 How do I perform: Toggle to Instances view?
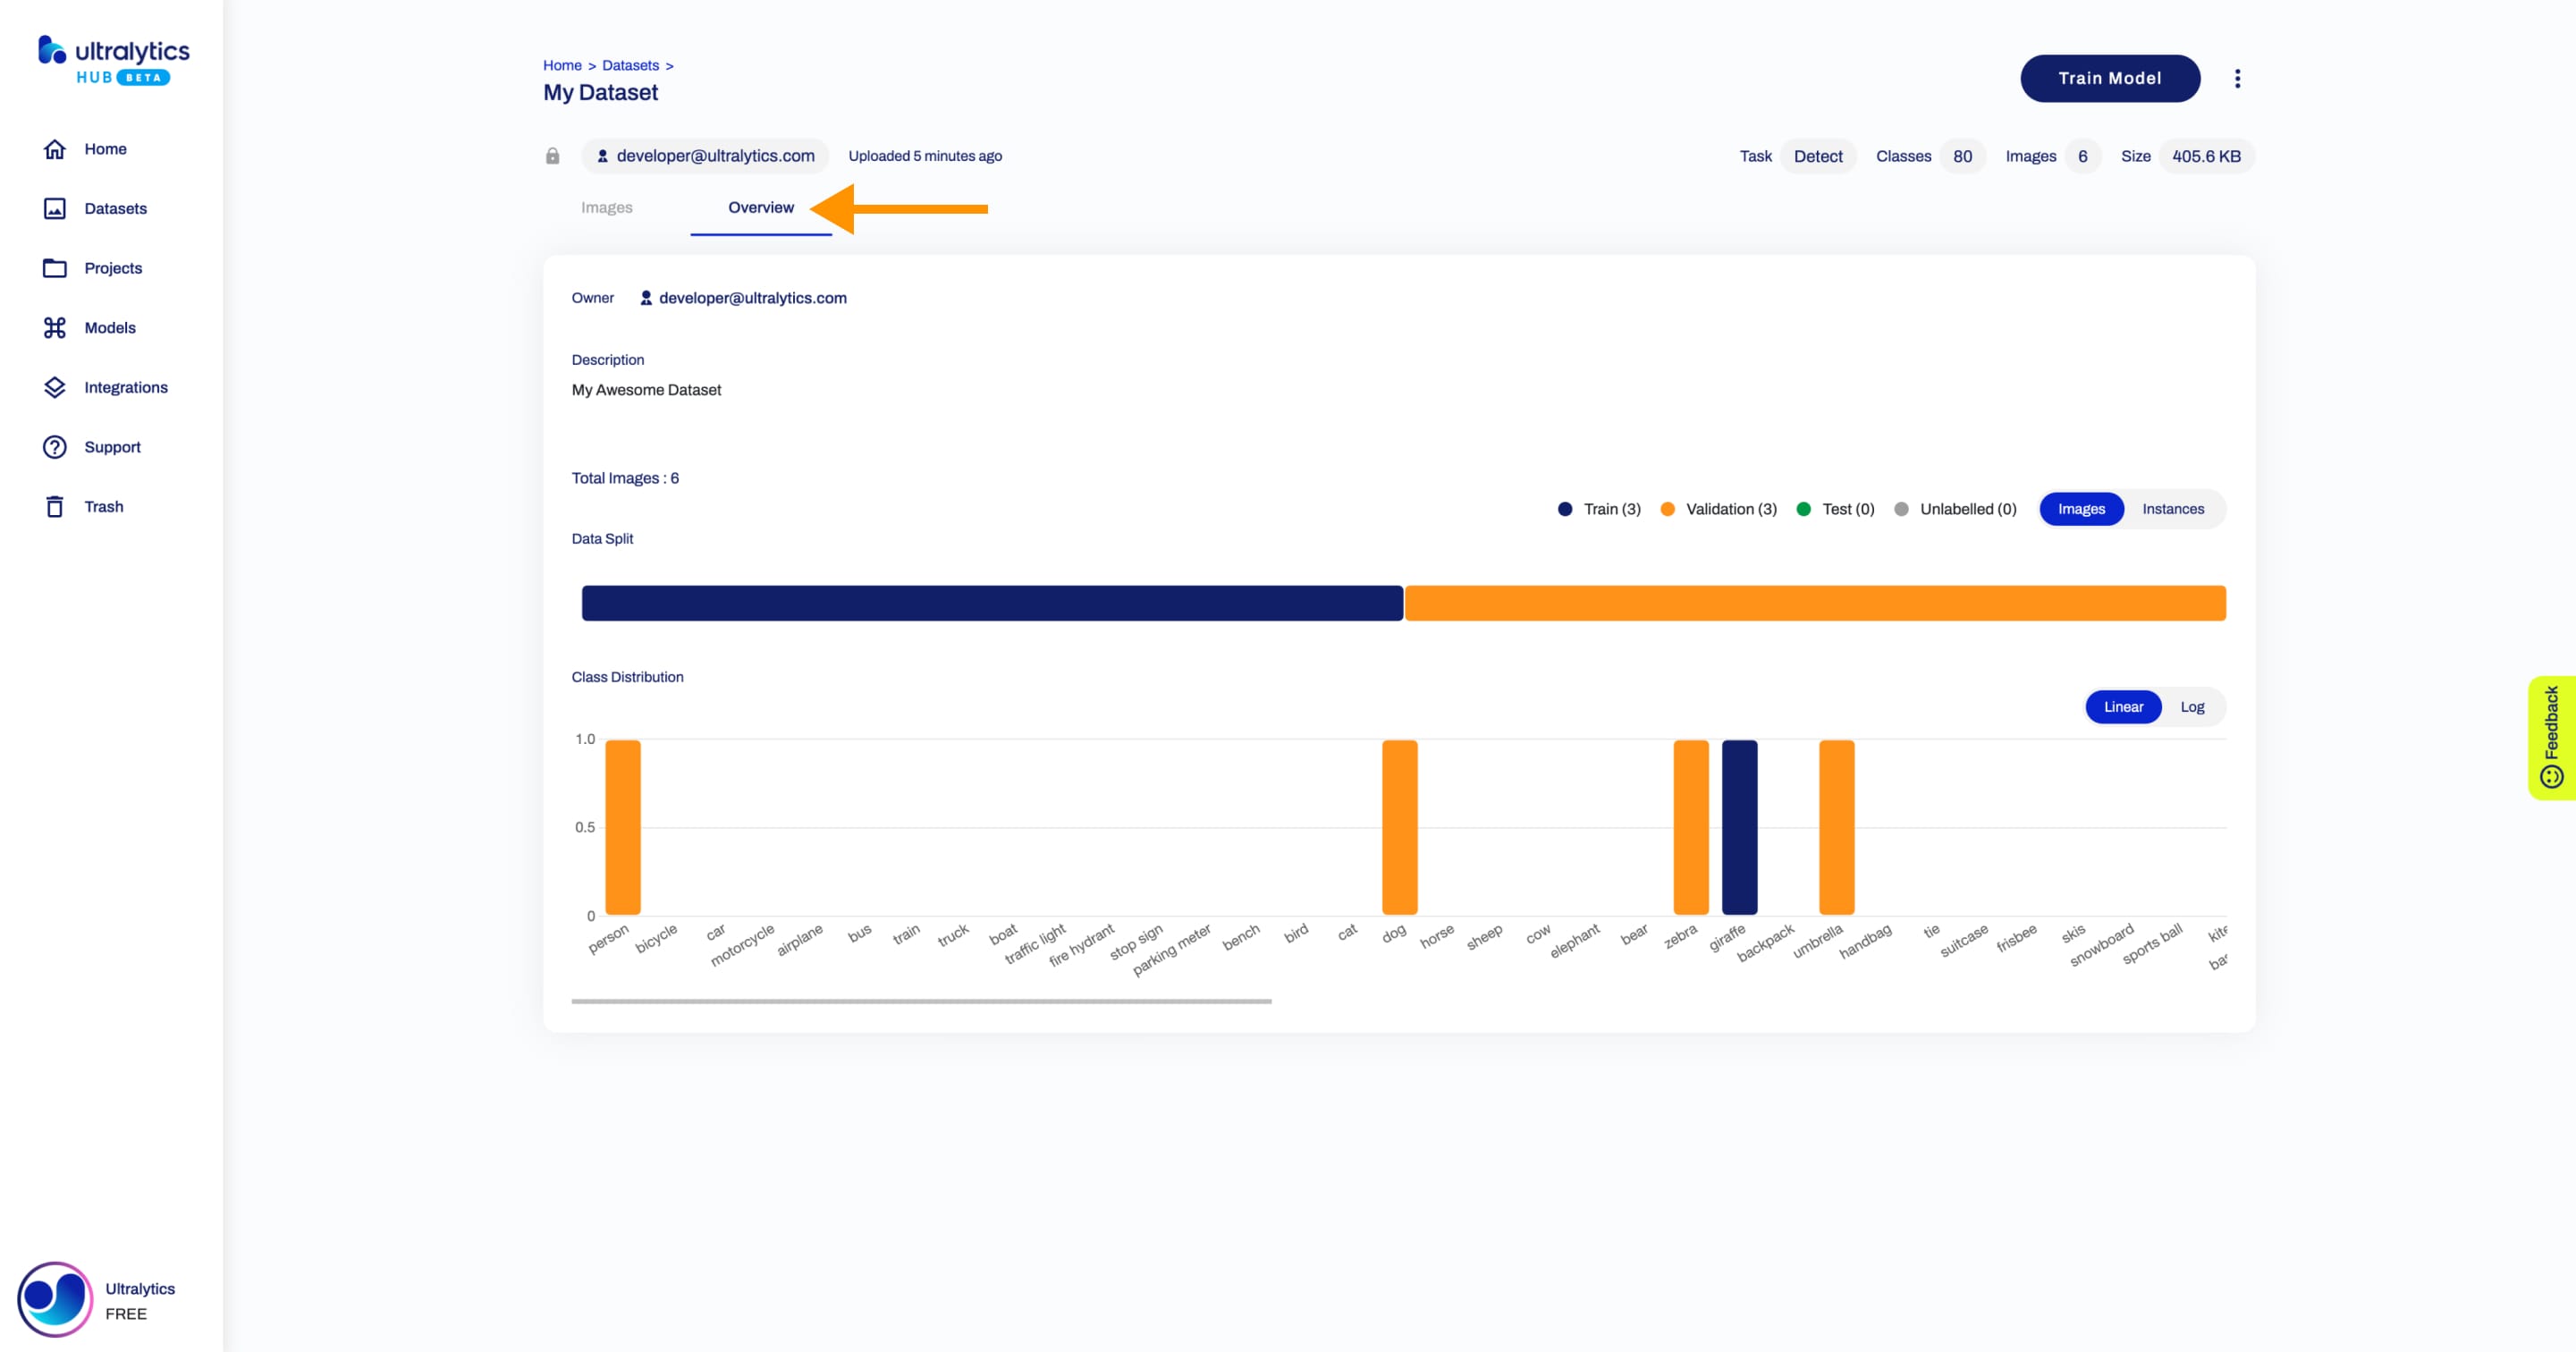(2174, 507)
